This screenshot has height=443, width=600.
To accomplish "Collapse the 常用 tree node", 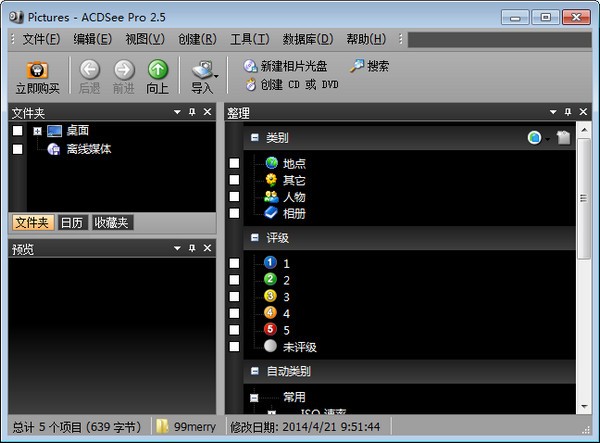I will pyautogui.click(x=254, y=398).
